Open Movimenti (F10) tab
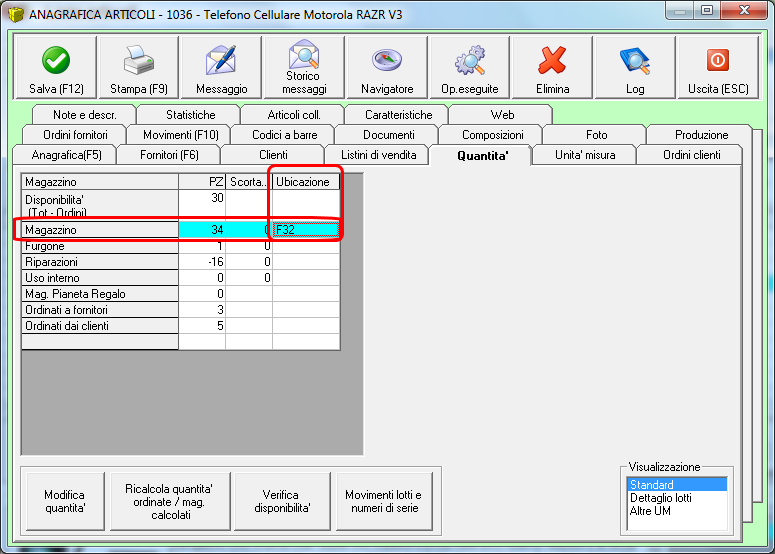Viewport: 775px width, 554px height. coord(180,135)
